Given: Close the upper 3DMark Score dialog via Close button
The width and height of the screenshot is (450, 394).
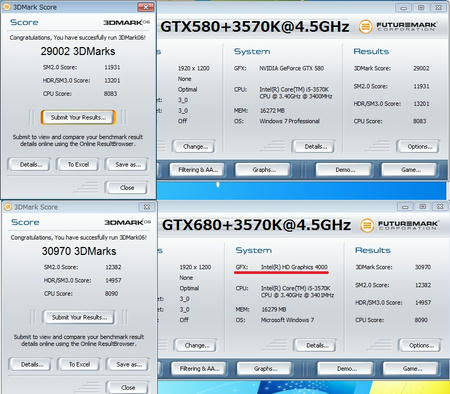Looking at the screenshot, I should 127,188.
